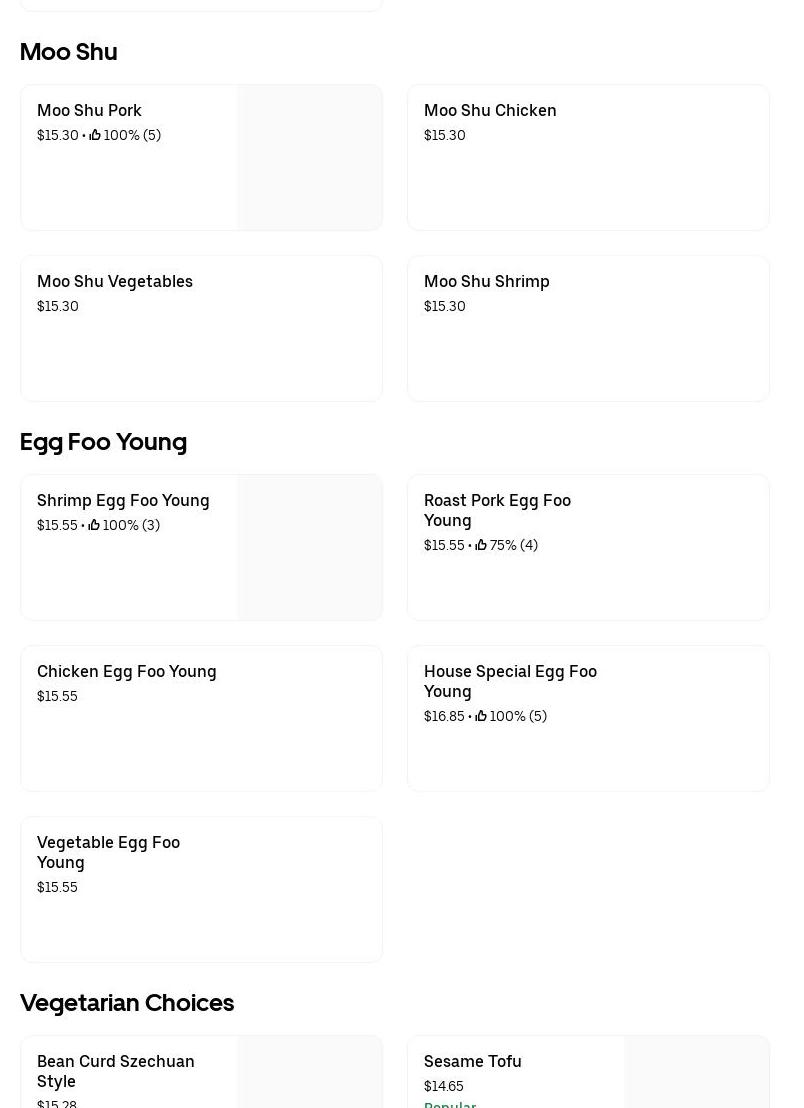
Task: Click thumbs-up icon on House Special Egg Foo Young
Action: (481, 716)
